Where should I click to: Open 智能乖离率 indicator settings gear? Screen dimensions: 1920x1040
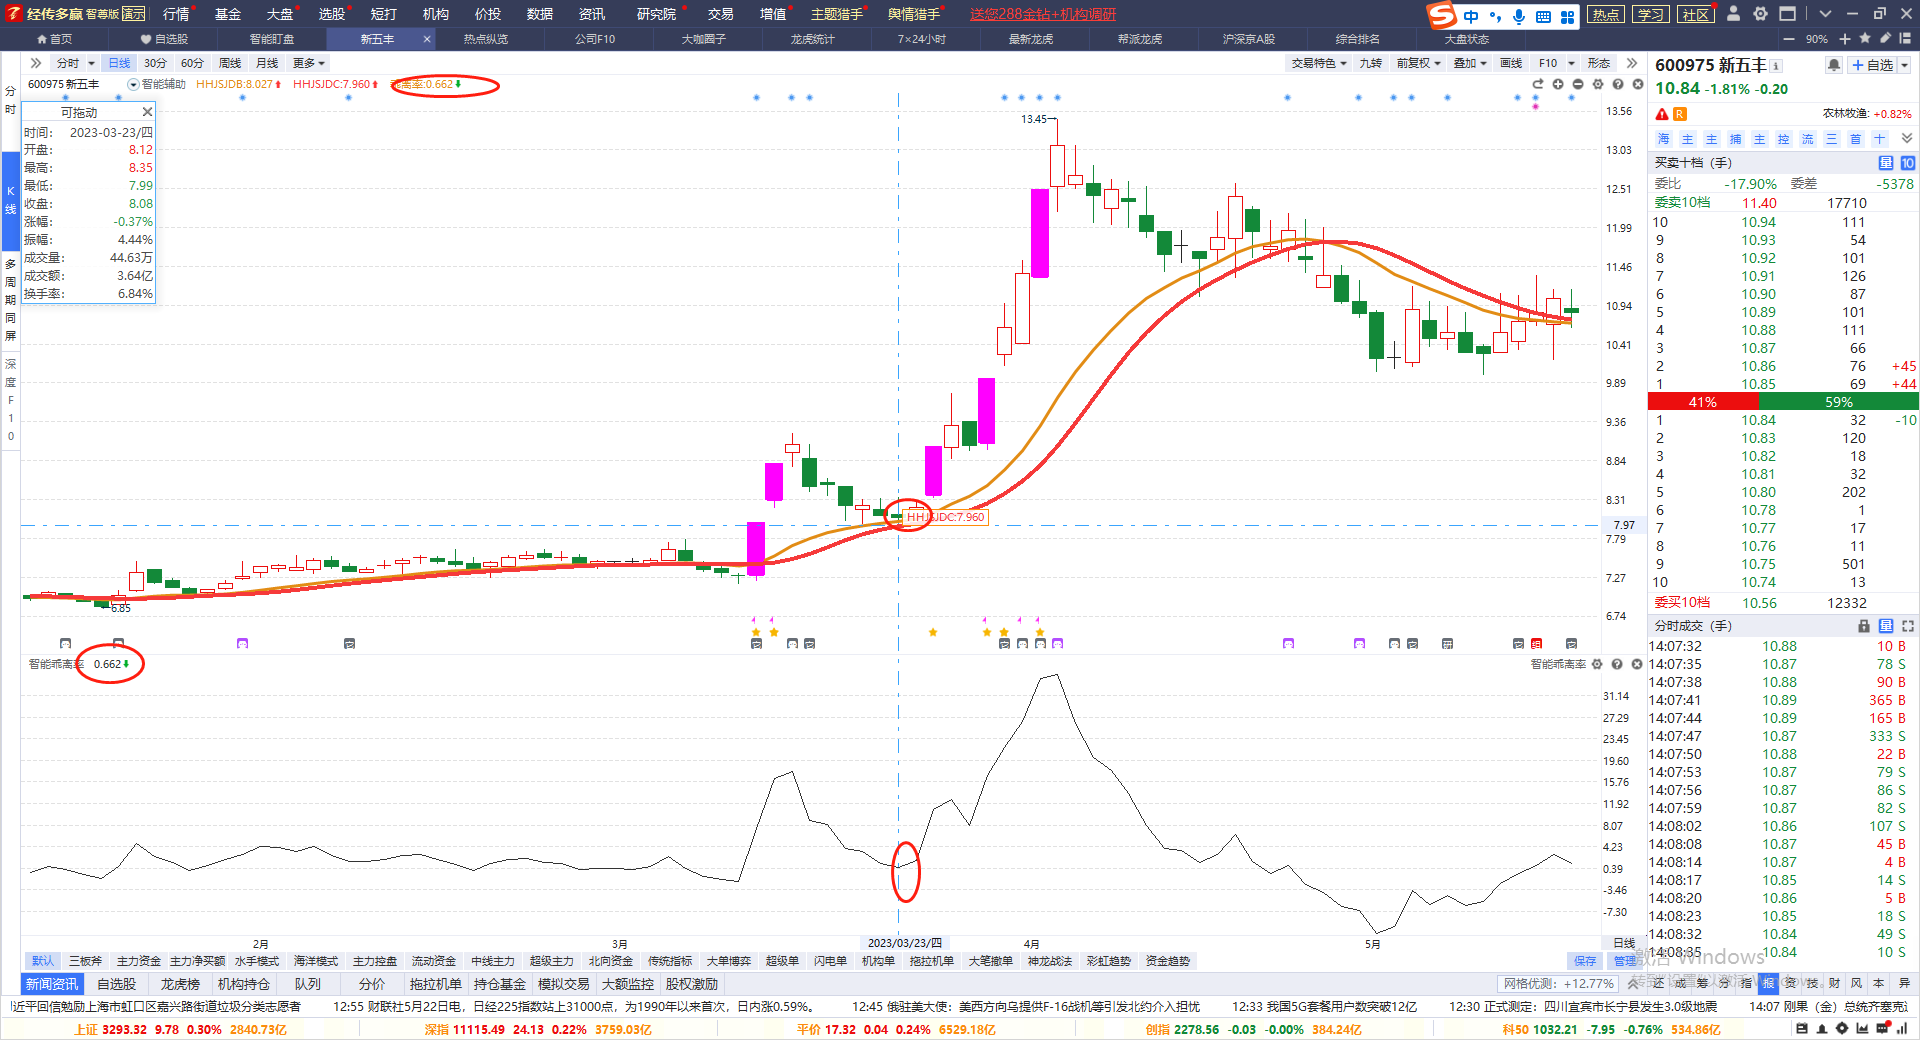(1597, 664)
